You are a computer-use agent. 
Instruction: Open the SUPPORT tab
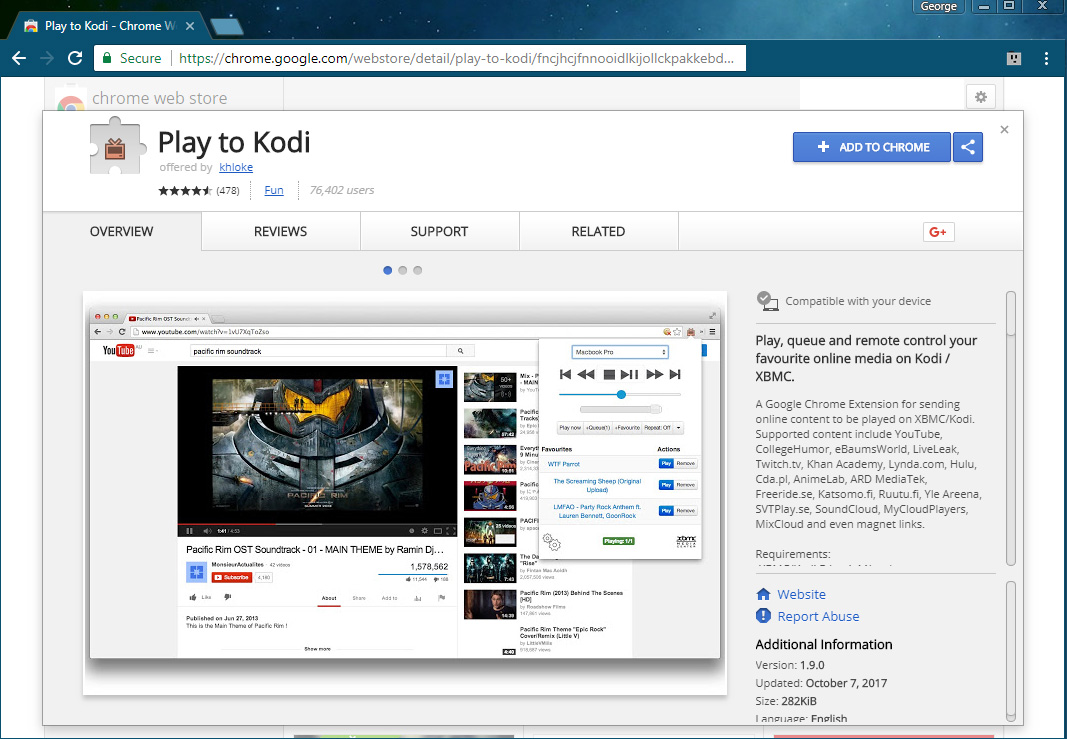point(439,231)
